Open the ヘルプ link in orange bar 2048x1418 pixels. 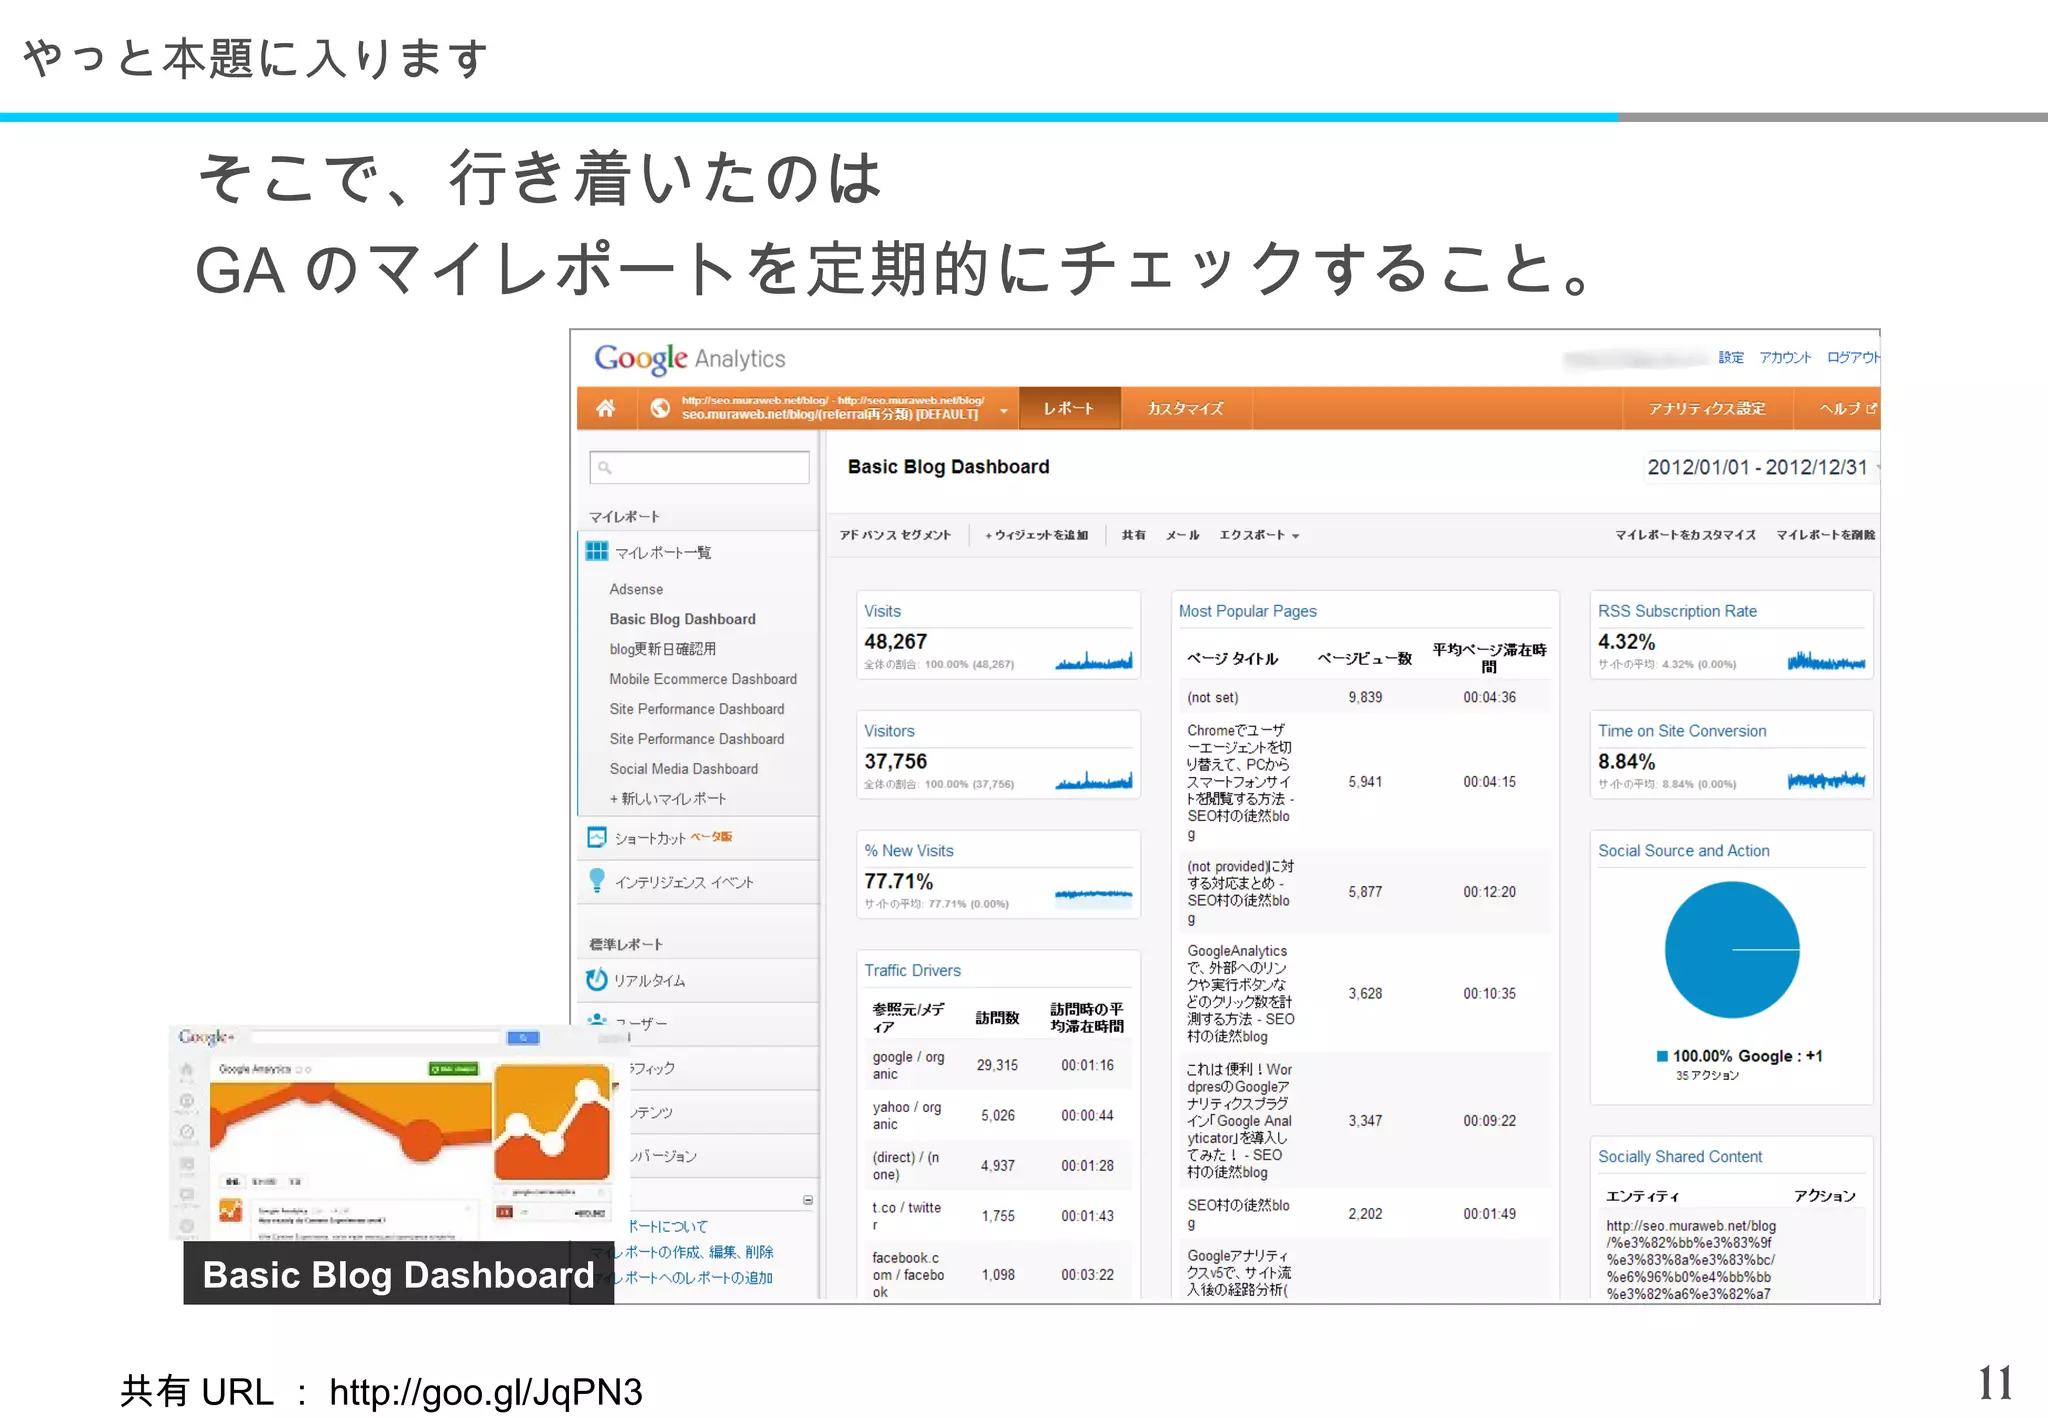click(x=1846, y=408)
